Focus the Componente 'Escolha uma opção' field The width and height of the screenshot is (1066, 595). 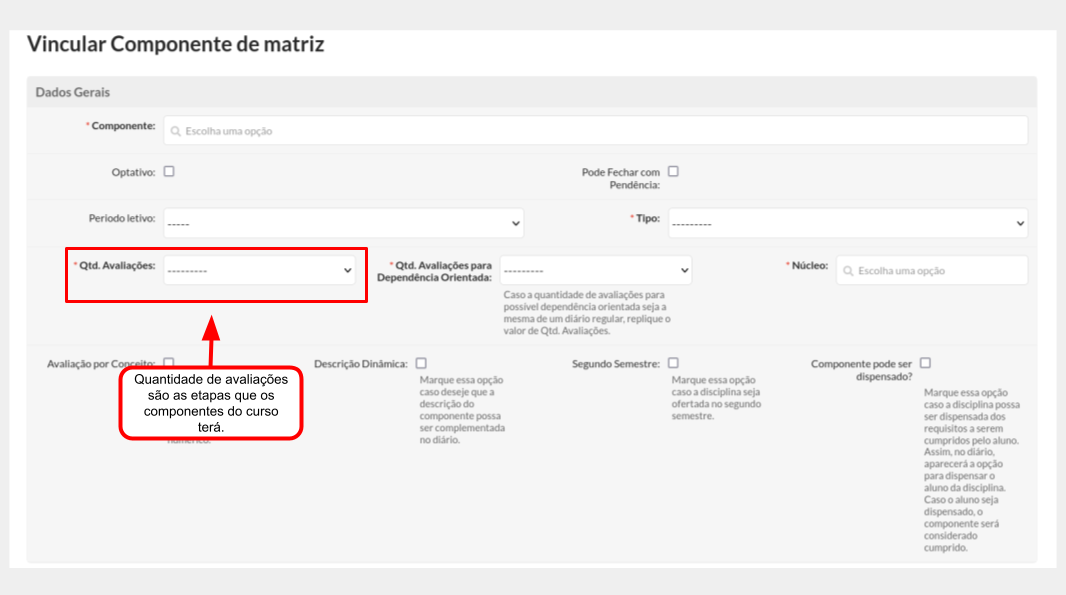[x=600, y=131]
